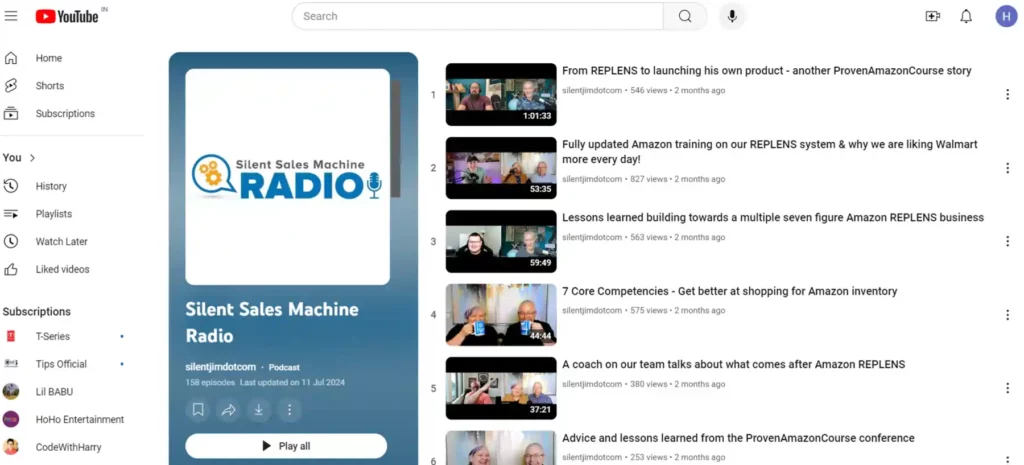This screenshot has width=1024, height=465.
Task: Open 'A coach on our team' video title
Action: point(733,364)
